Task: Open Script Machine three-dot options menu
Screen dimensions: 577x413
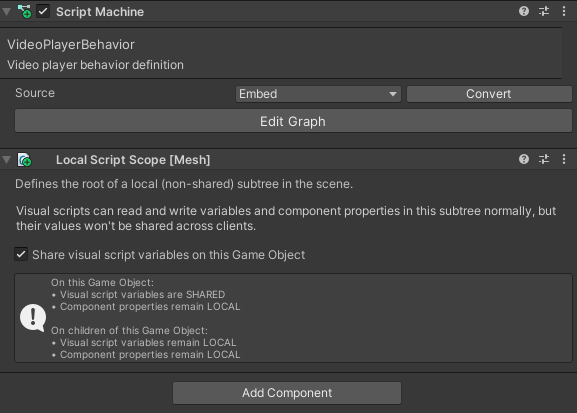Action: coord(564,11)
